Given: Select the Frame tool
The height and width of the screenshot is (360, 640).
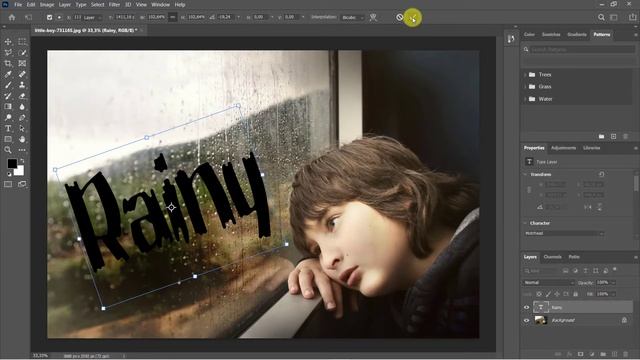Looking at the screenshot, I should tap(22, 64).
